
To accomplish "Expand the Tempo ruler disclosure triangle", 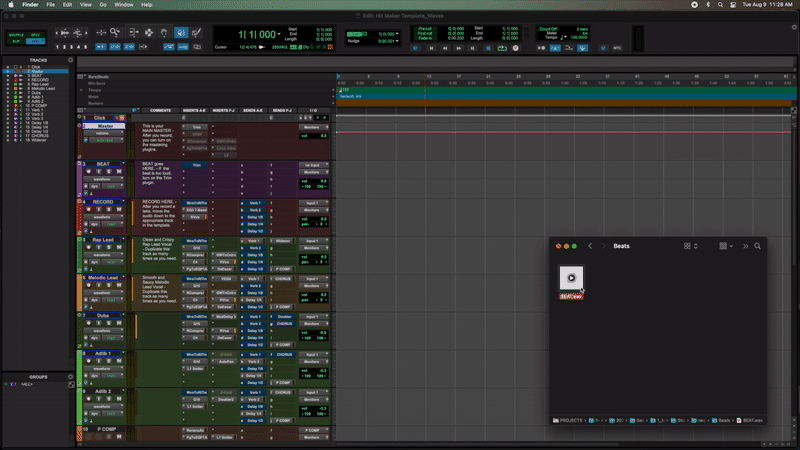I will pos(82,89).
